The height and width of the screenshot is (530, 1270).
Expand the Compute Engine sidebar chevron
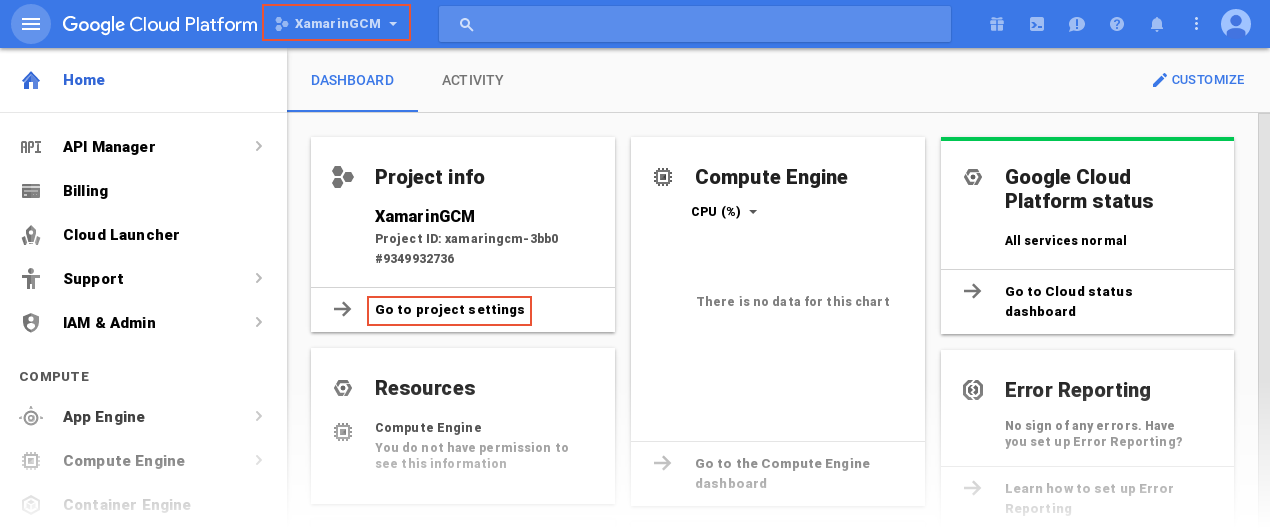(x=259, y=461)
